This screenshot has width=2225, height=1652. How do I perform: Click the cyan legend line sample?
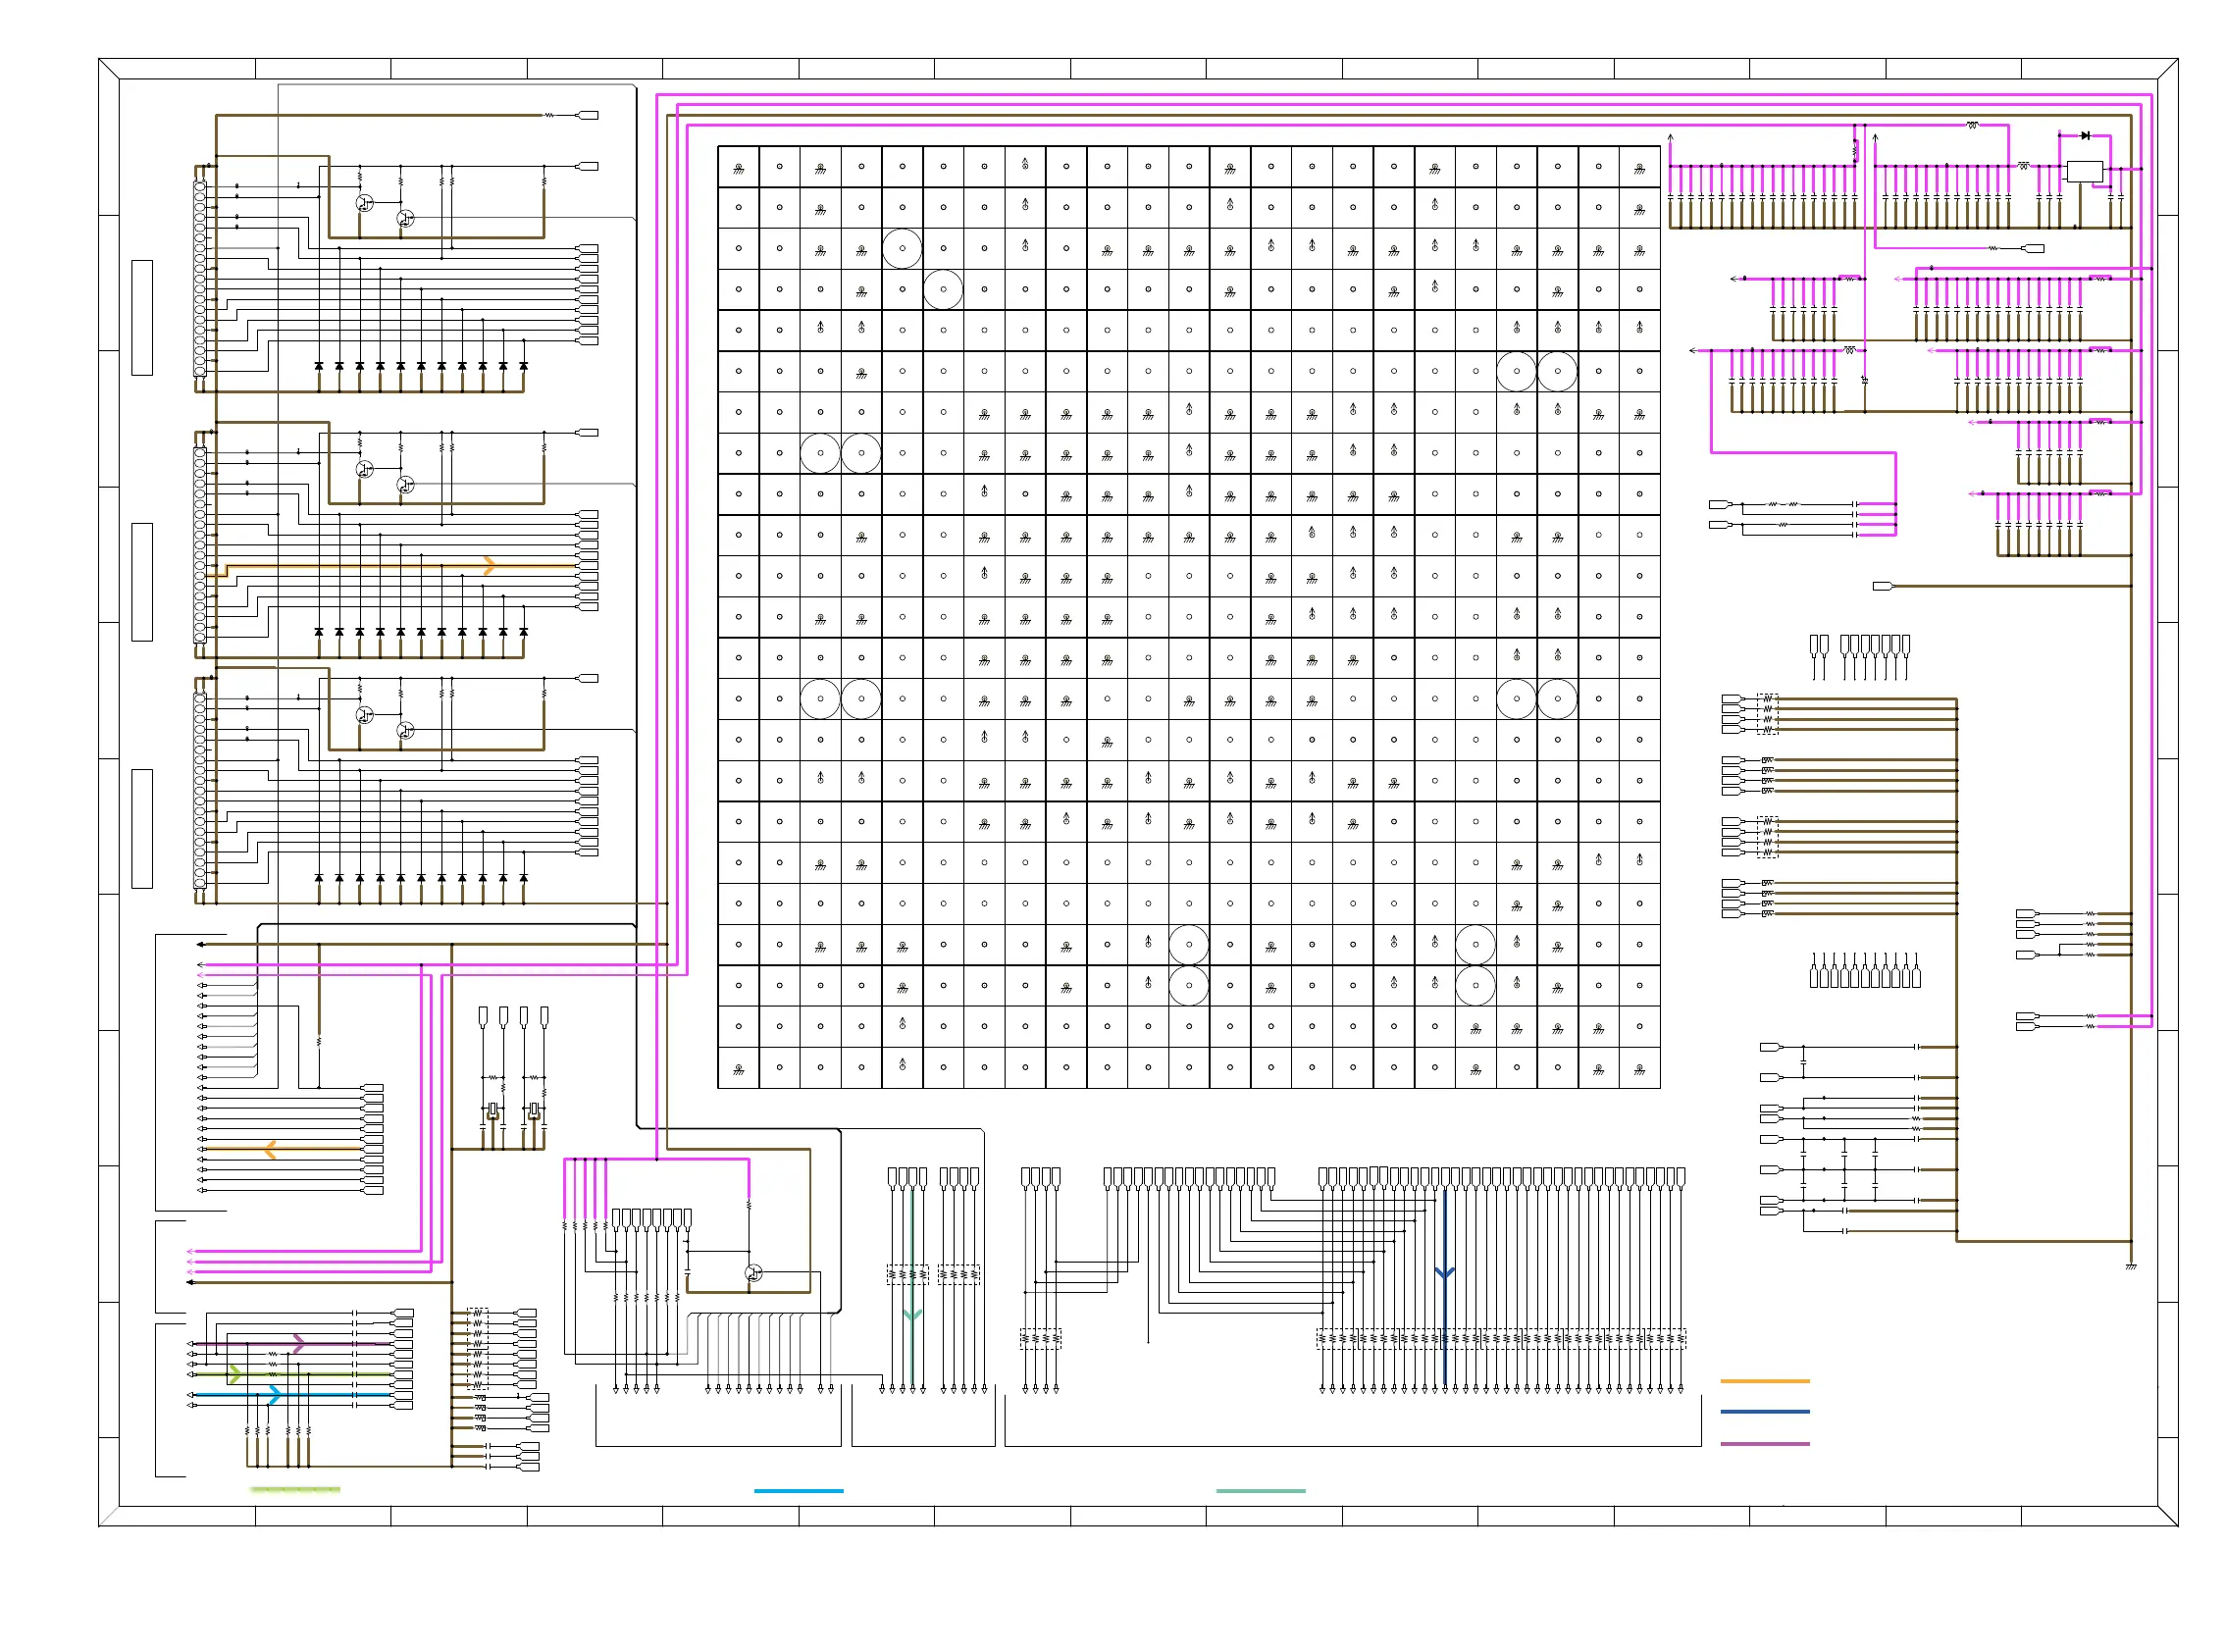[x=798, y=1490]
